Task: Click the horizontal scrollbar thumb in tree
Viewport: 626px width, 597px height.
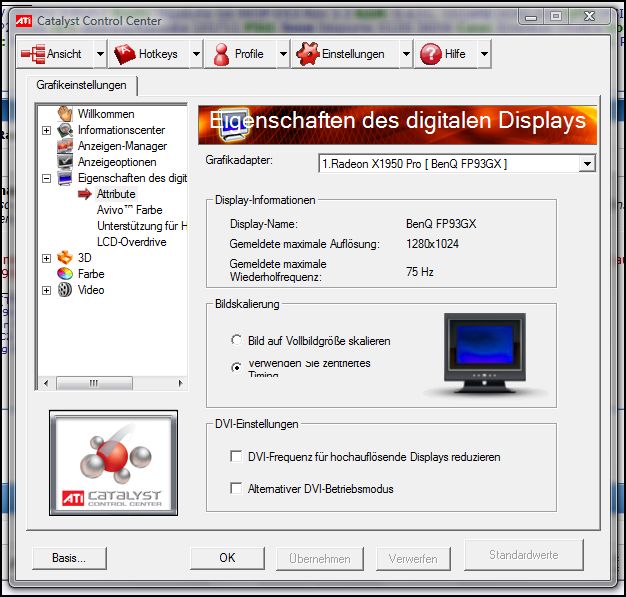Action: tap(94, 383)
